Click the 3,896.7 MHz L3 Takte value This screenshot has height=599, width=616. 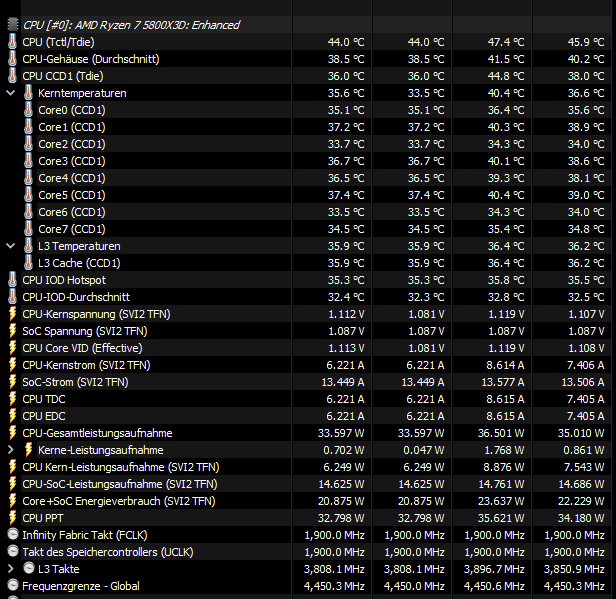click(494, 569)
